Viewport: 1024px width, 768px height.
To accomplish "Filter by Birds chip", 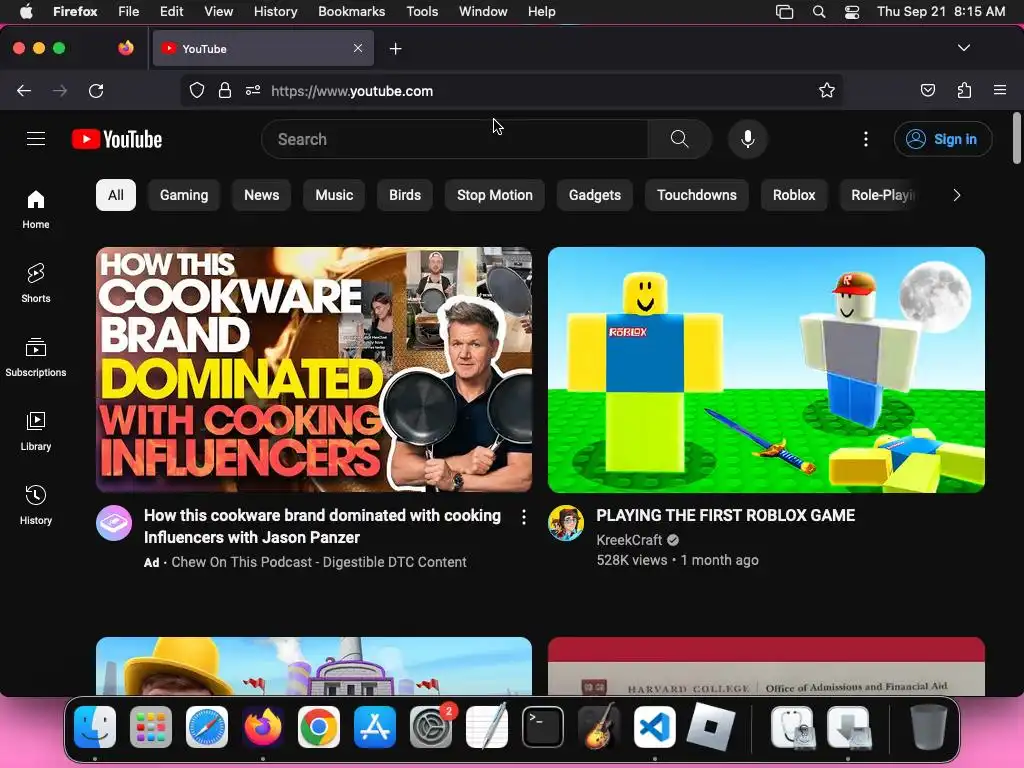I will pyautogui.click(x=405, y=195).
